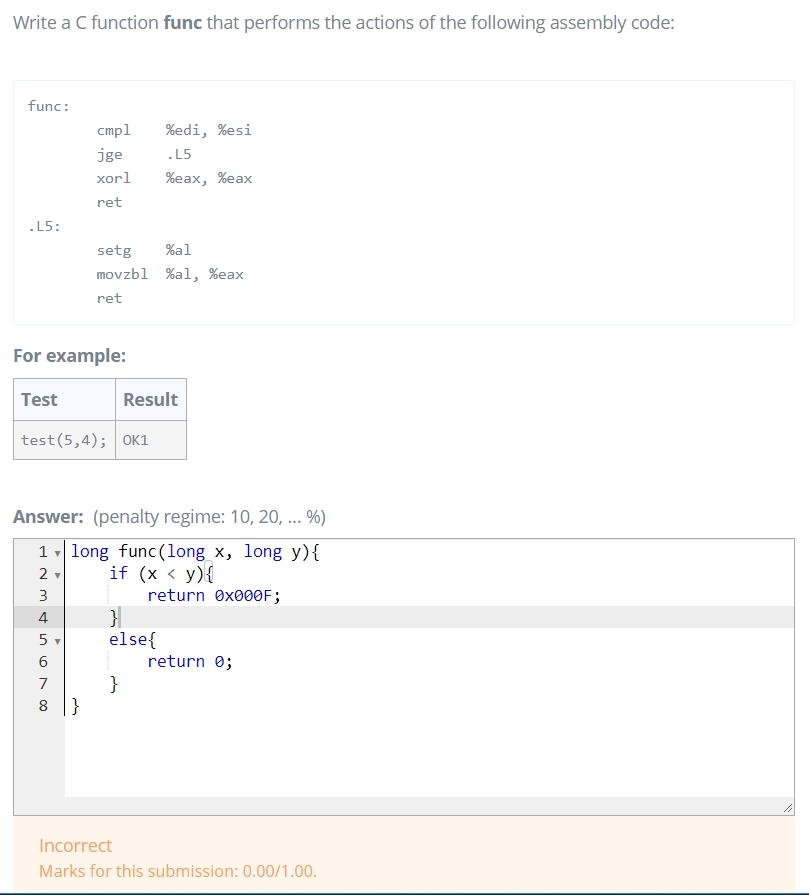
Task: Click the editor resize grip at bottom-right corner
Action: pyautogui.click(x=788, y=808)
